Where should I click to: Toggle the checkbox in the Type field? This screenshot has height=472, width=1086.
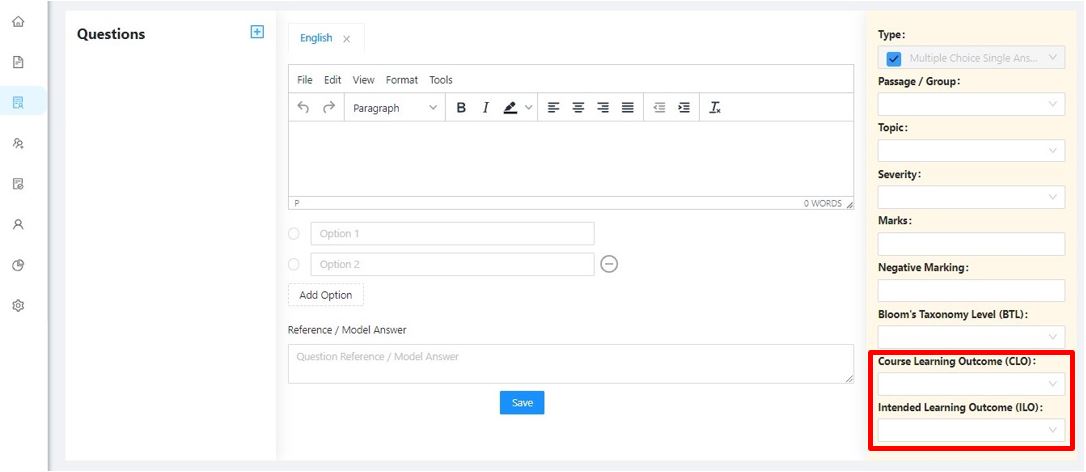point(893,58)
